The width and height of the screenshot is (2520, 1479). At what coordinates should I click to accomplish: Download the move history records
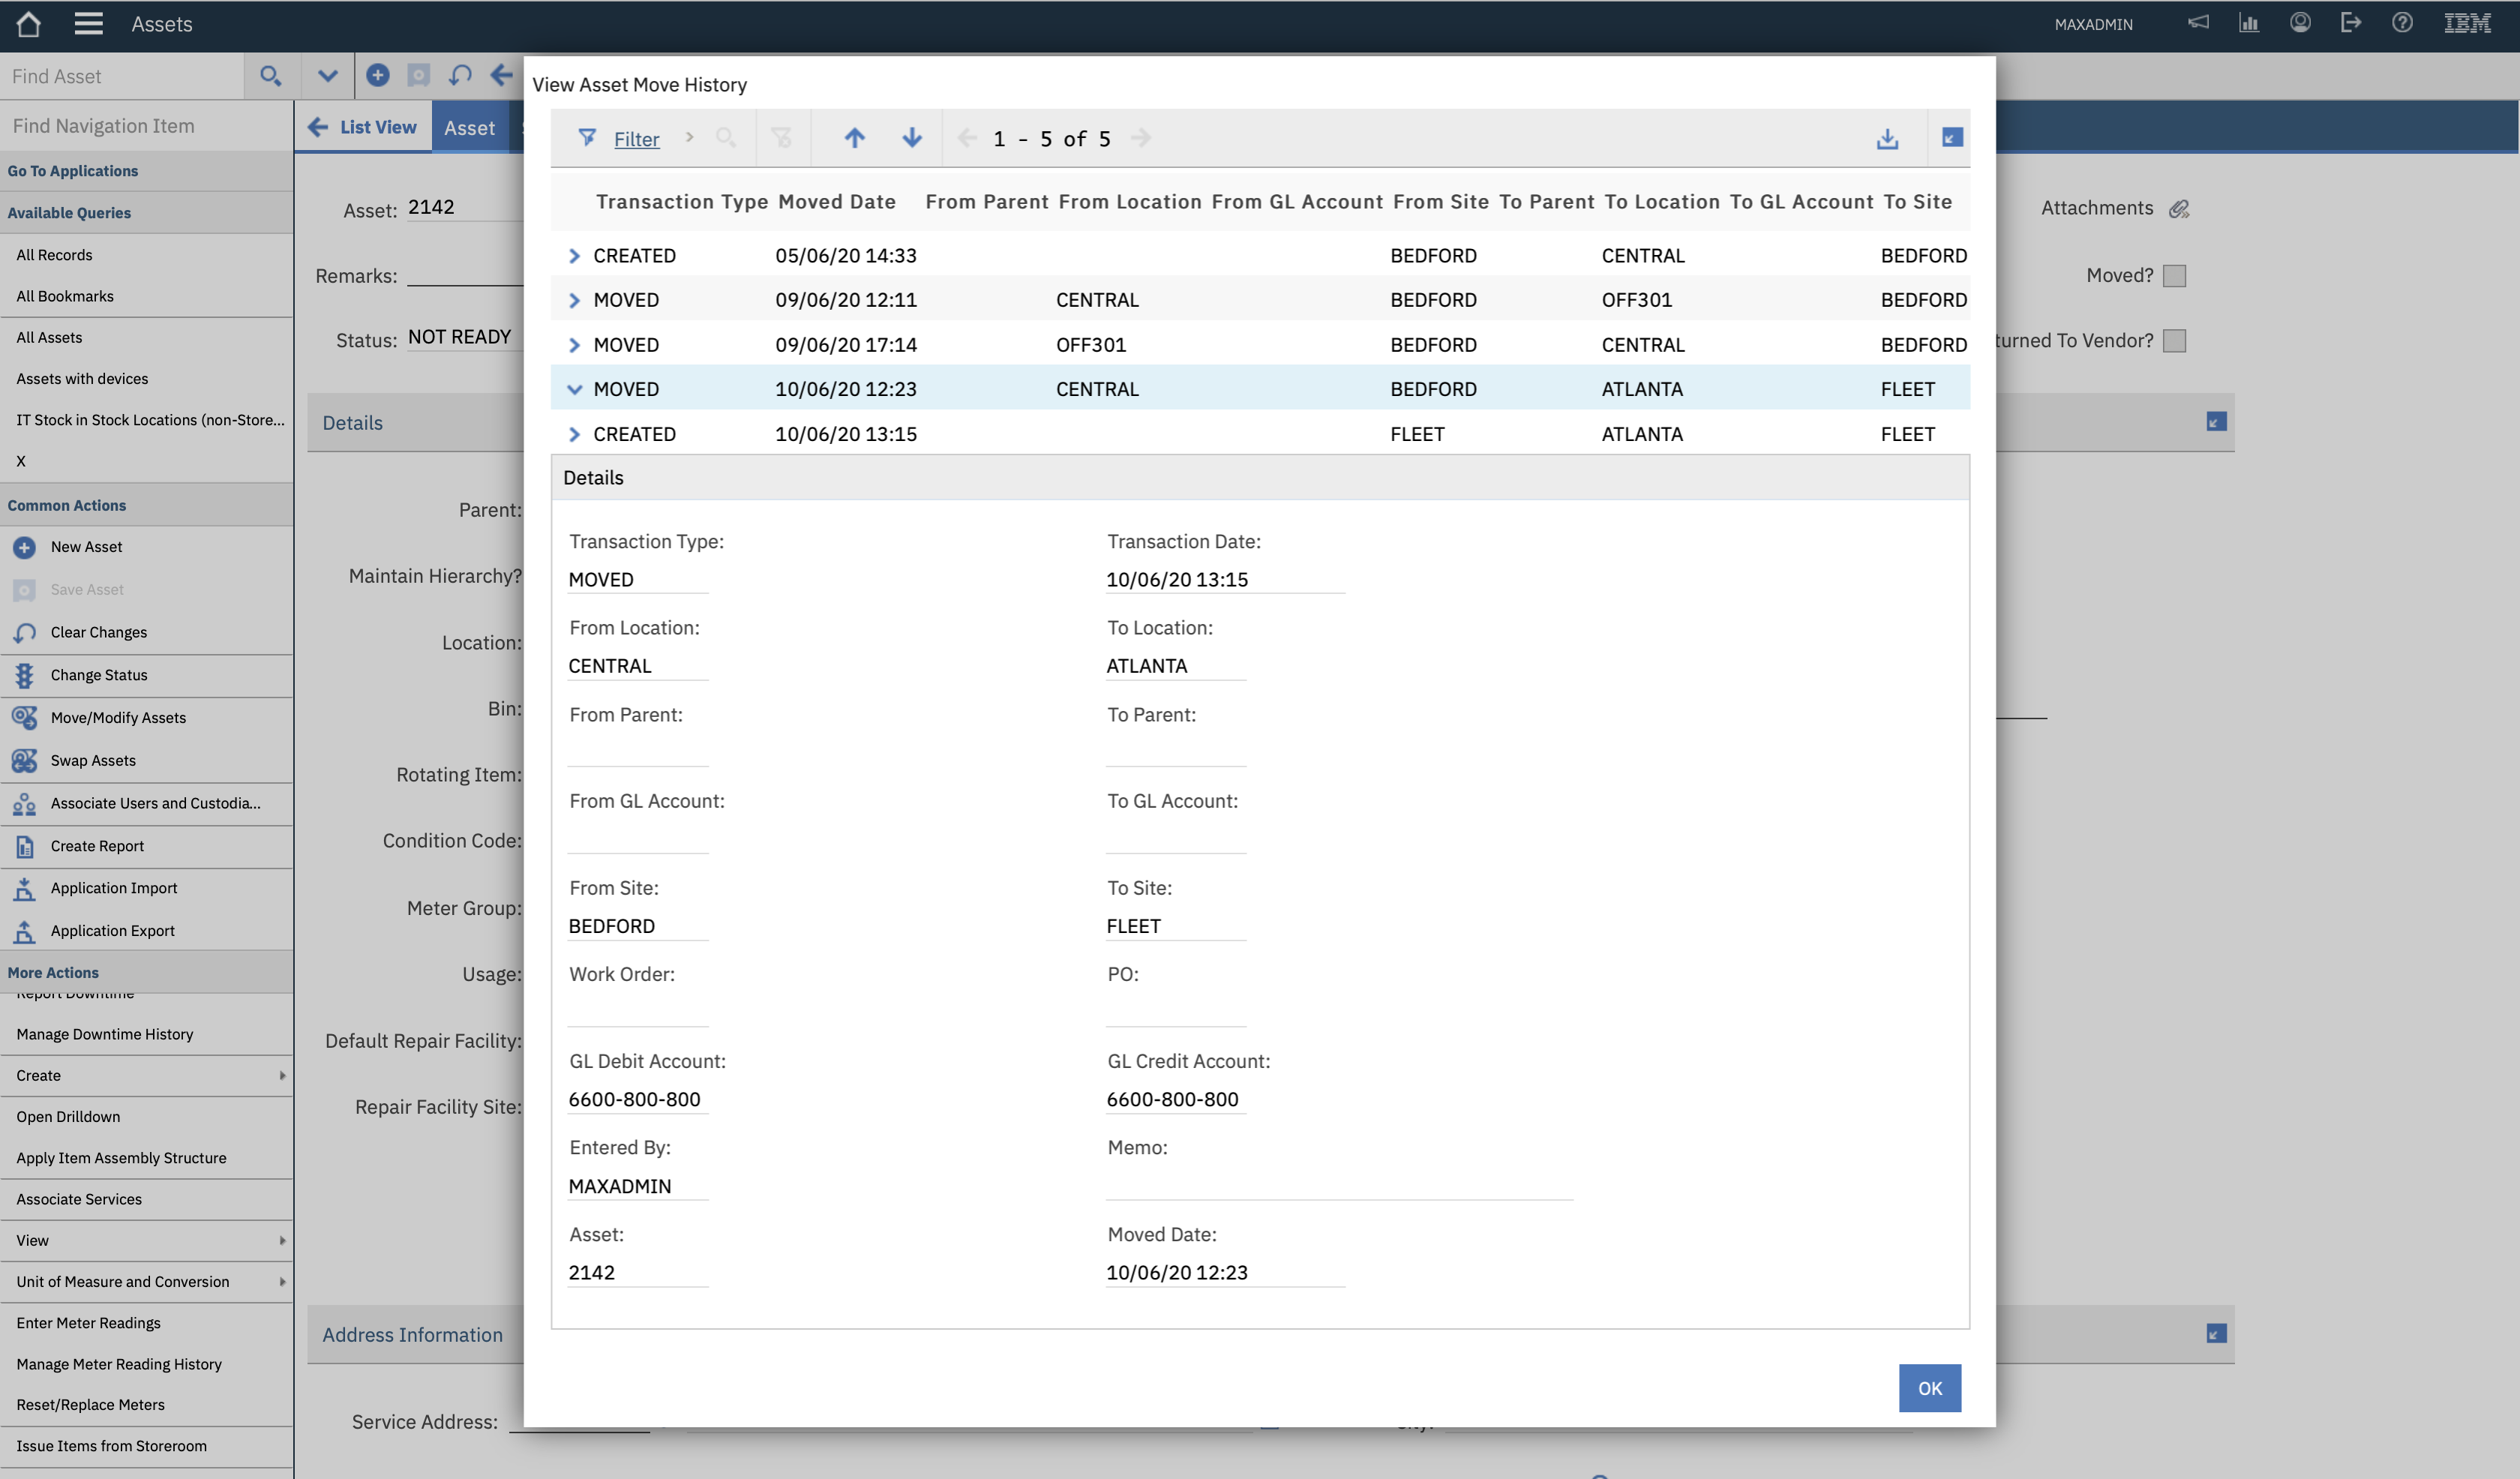click(x=1886, y=138)
